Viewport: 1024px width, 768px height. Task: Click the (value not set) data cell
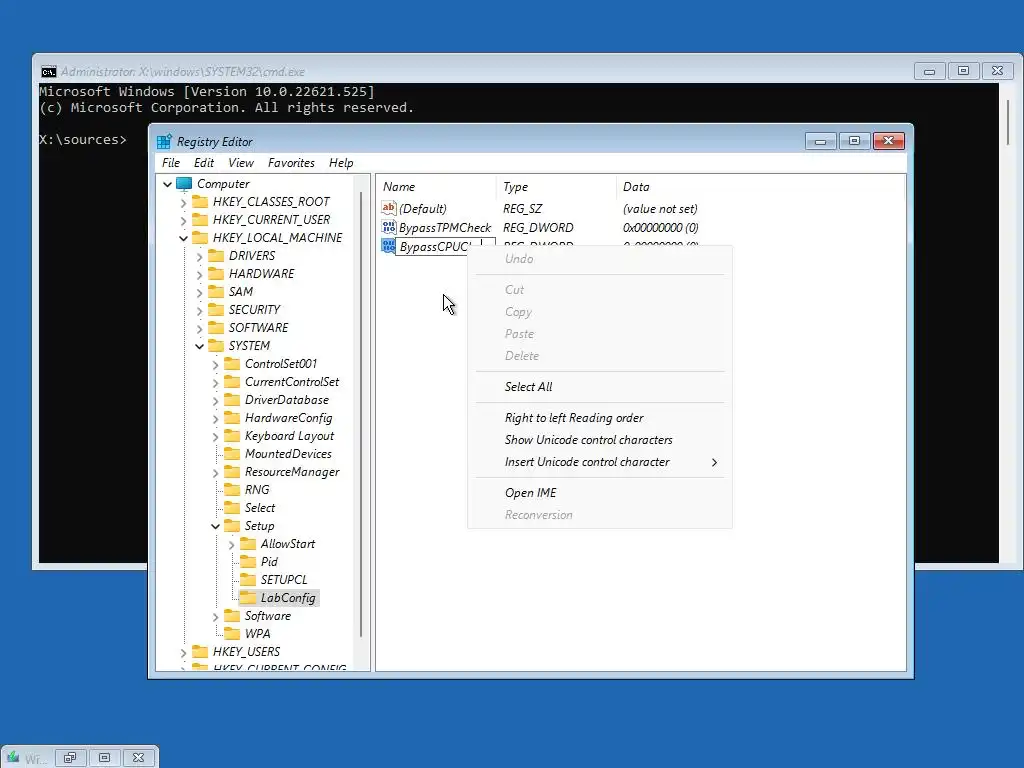point(660,209)
